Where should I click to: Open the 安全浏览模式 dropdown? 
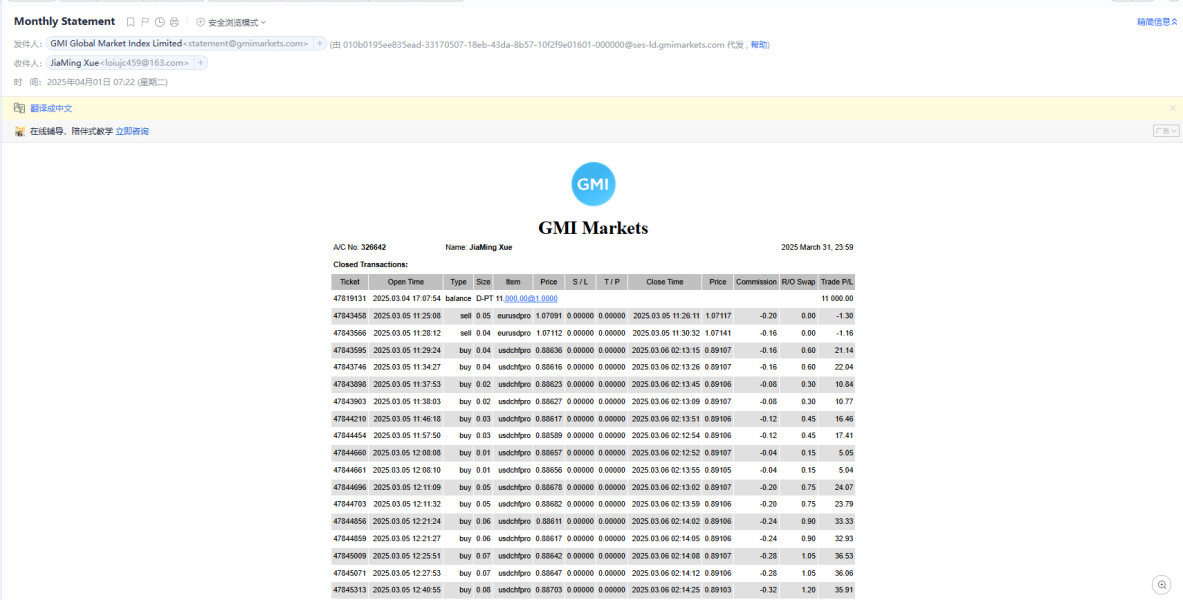tap(231, 23)
